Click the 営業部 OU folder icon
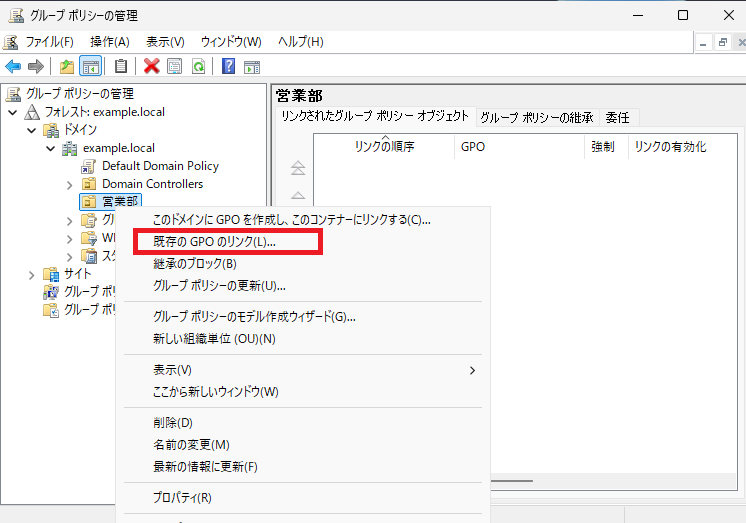 [89, 202]
